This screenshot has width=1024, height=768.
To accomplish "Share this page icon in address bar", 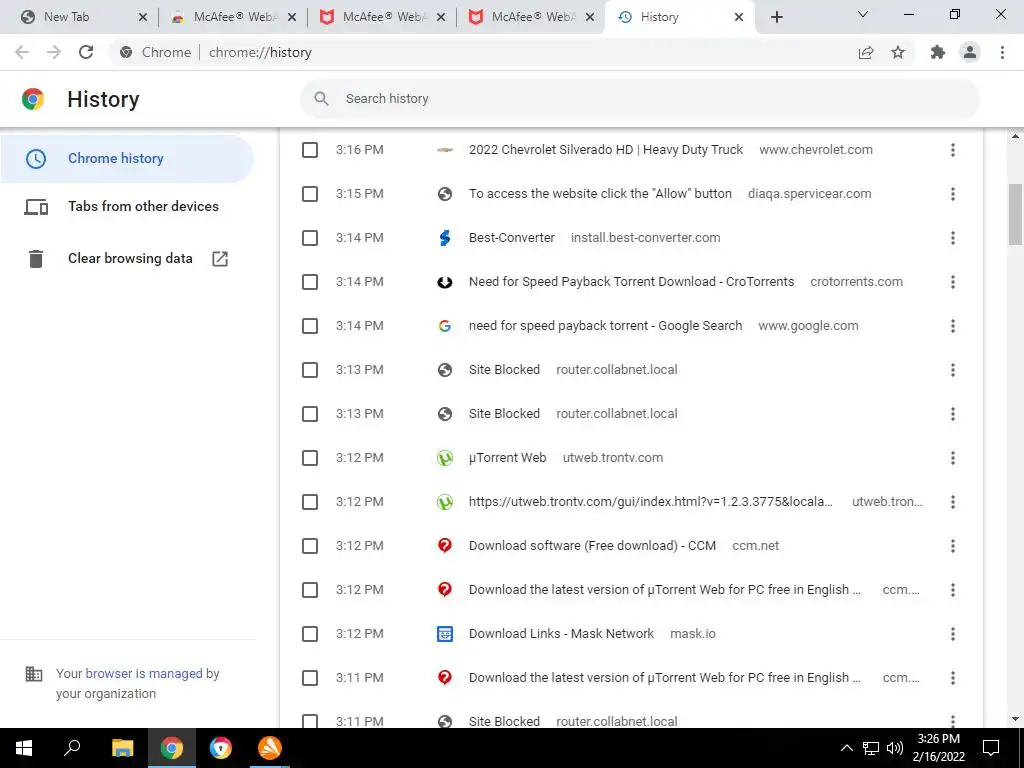I will (866, 52).
